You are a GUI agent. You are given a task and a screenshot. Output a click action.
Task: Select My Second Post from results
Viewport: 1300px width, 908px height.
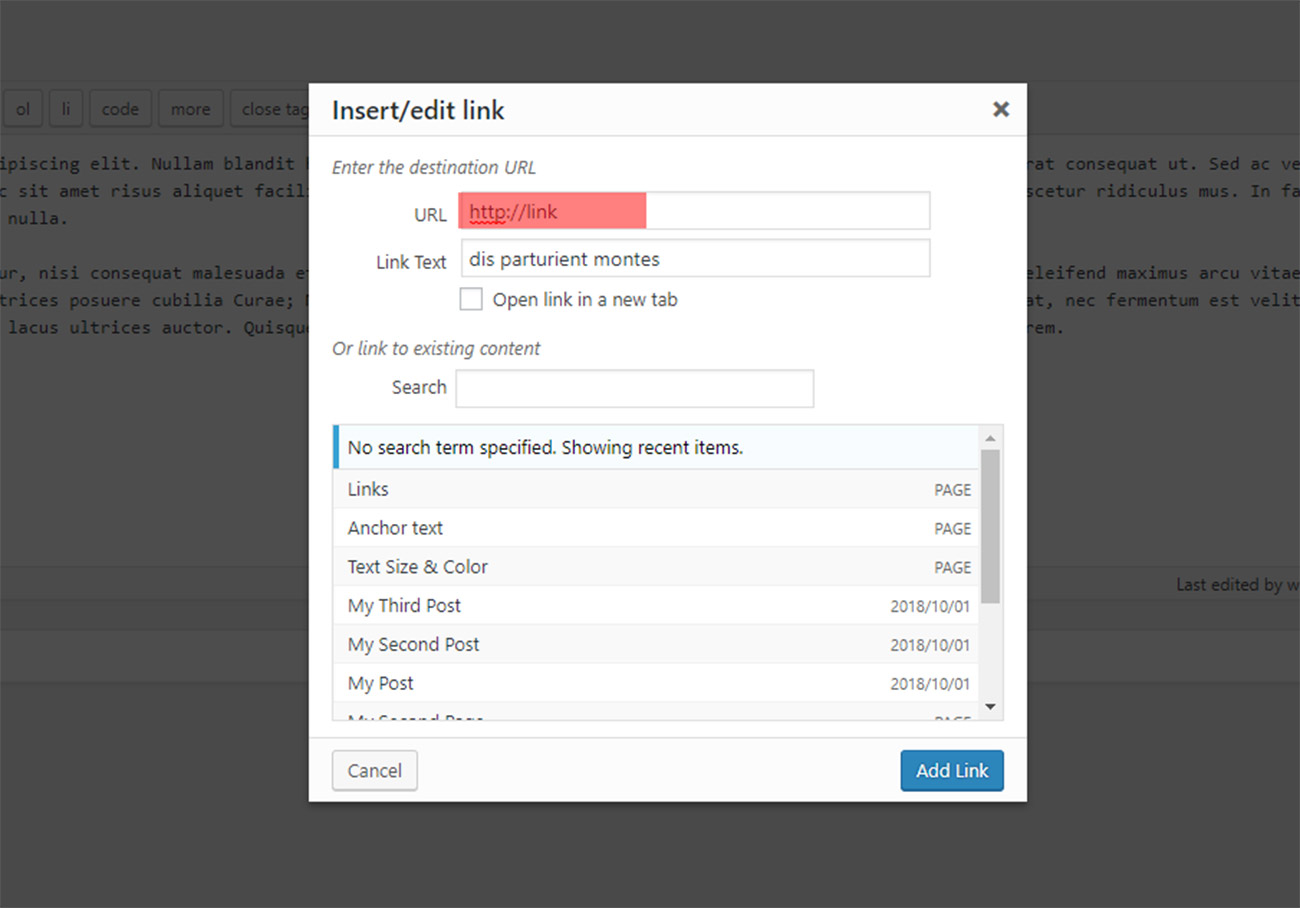pyautogui.click(x=655, y=645)
